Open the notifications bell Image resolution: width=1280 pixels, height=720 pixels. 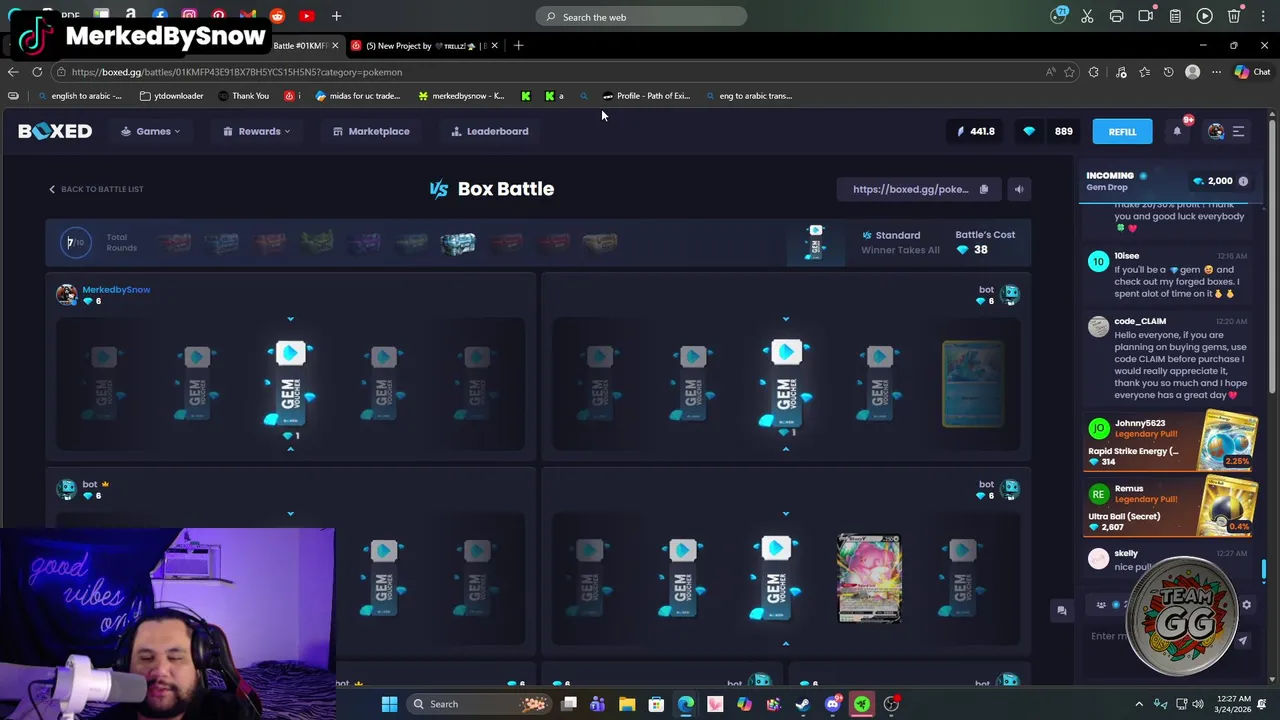point(1177,131)
